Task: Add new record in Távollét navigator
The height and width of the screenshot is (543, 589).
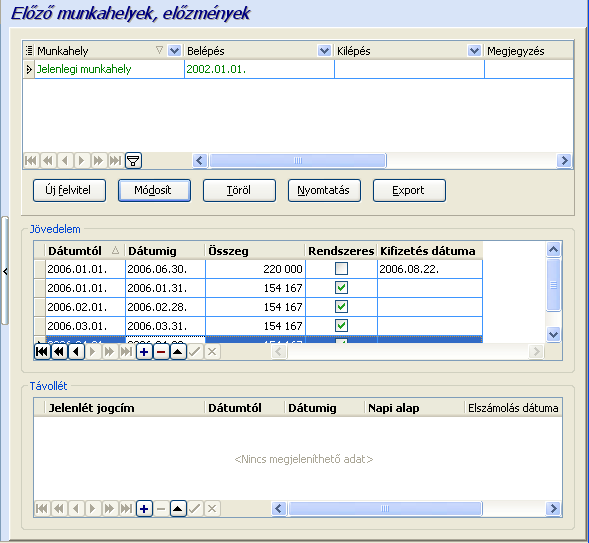Action: [144, 509]
